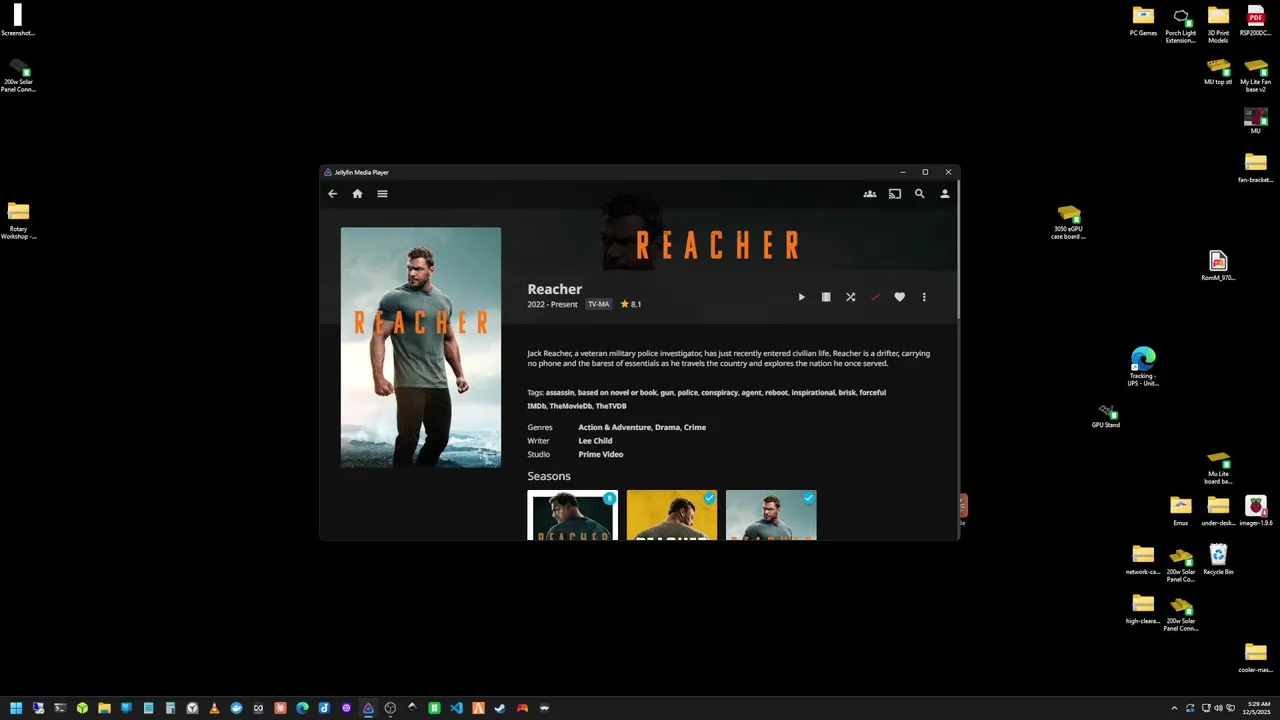Select the Emus desktop folder
This screenshot has height=720, width=1280.
1181,510
